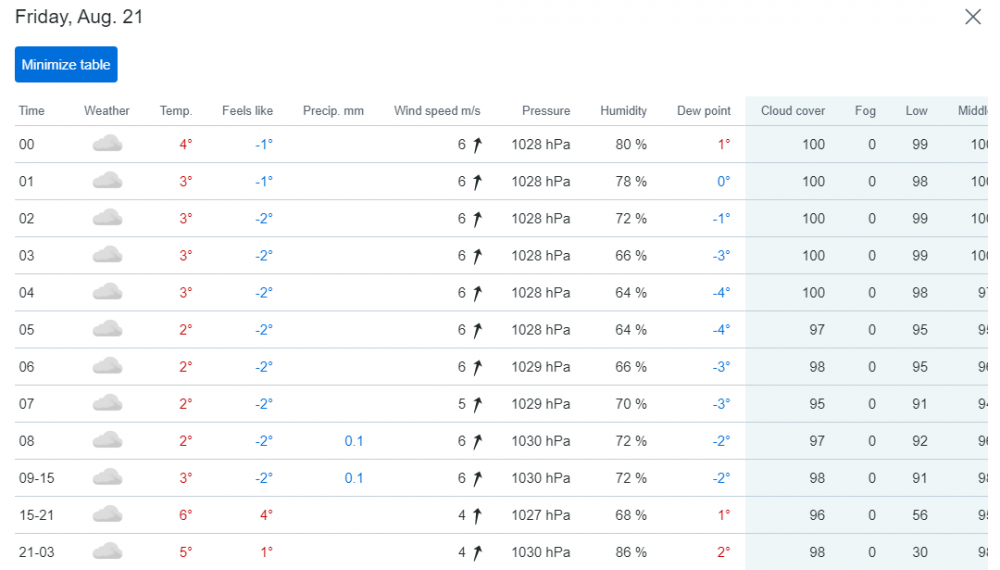Click the 08 time cell
Screen dimensions: 1000x570
click(27, 441)
